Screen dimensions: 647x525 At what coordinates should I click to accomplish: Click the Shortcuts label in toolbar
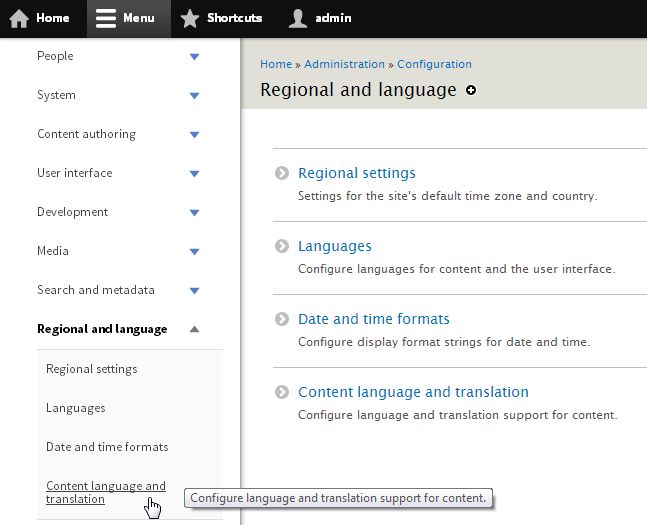pyautogui.click(x=235, y=18)
